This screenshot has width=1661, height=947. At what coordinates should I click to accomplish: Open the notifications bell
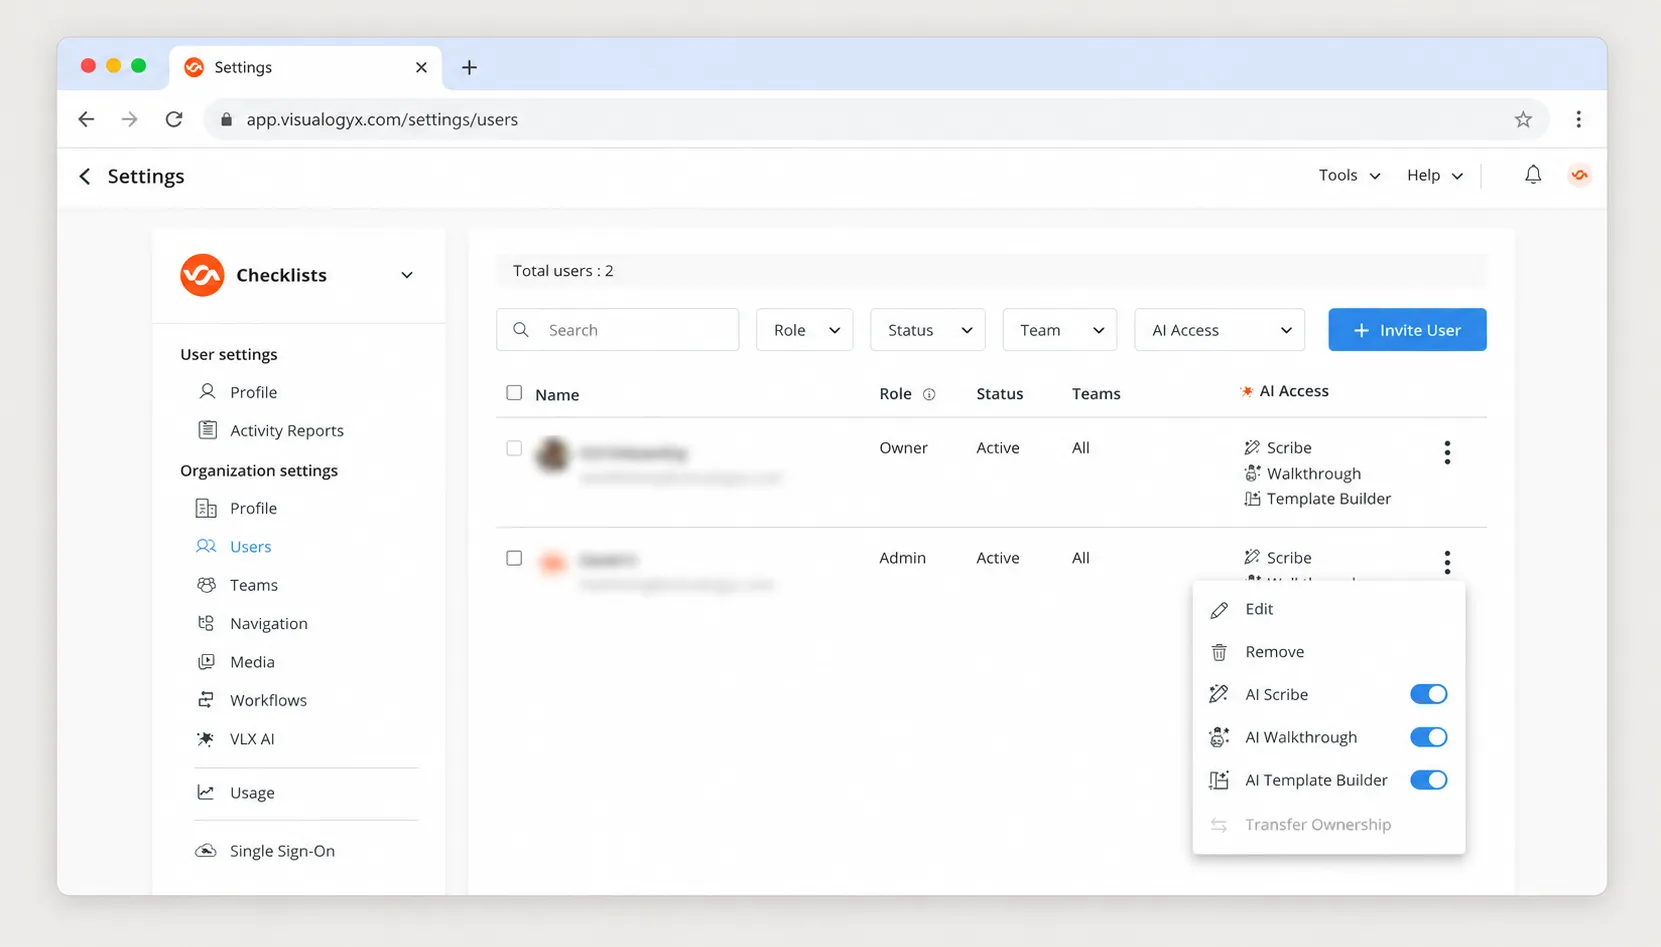[1532, 175]
